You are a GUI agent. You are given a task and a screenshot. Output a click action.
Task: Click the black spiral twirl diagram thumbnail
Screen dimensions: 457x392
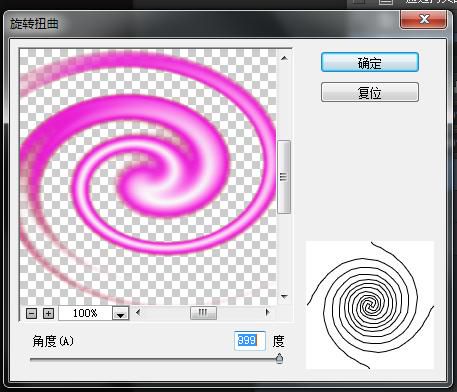click(x=370, y=305)
